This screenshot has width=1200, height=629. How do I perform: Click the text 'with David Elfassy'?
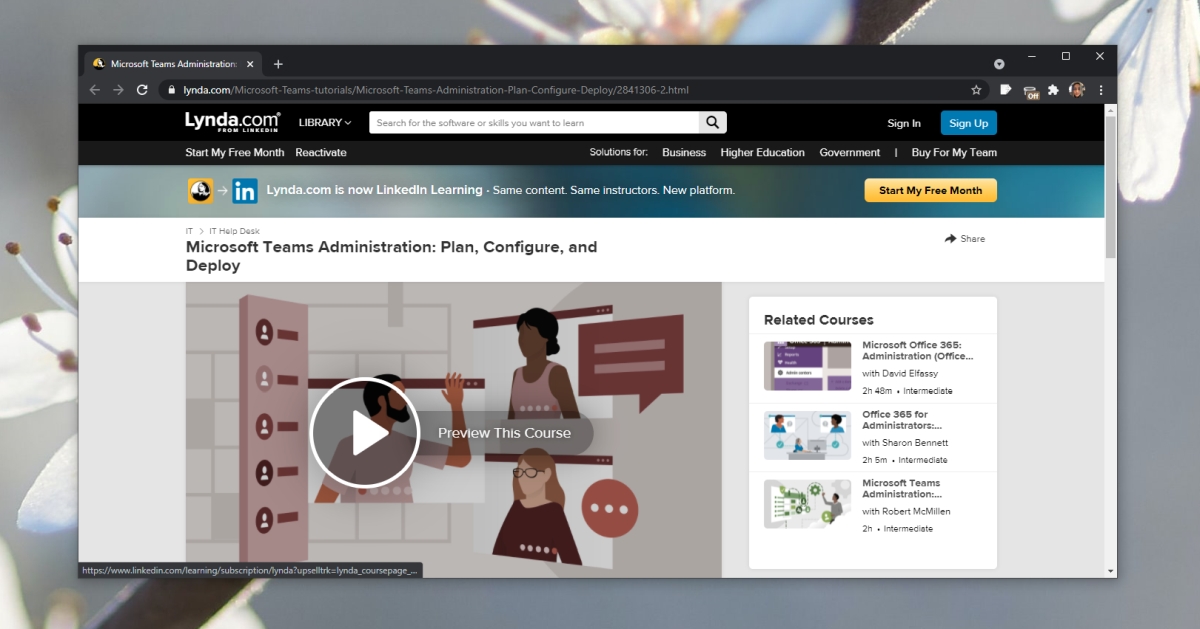900,374
